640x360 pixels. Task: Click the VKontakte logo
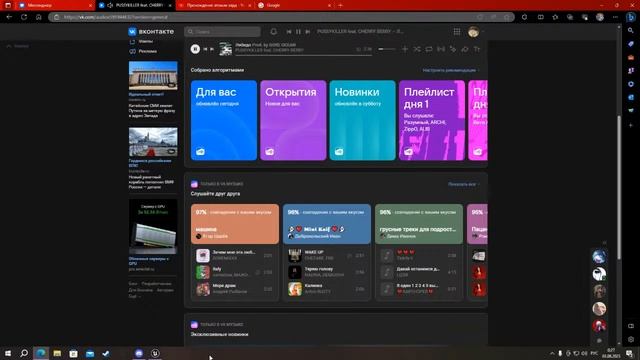(151, 31)
